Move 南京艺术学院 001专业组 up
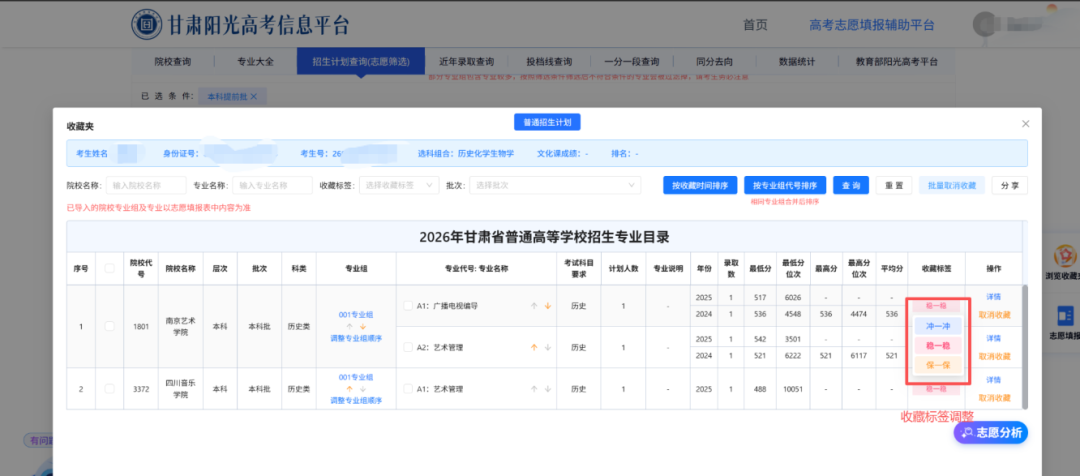The image size is (1080, 476). pyautogui.click(x=349, y=327)
